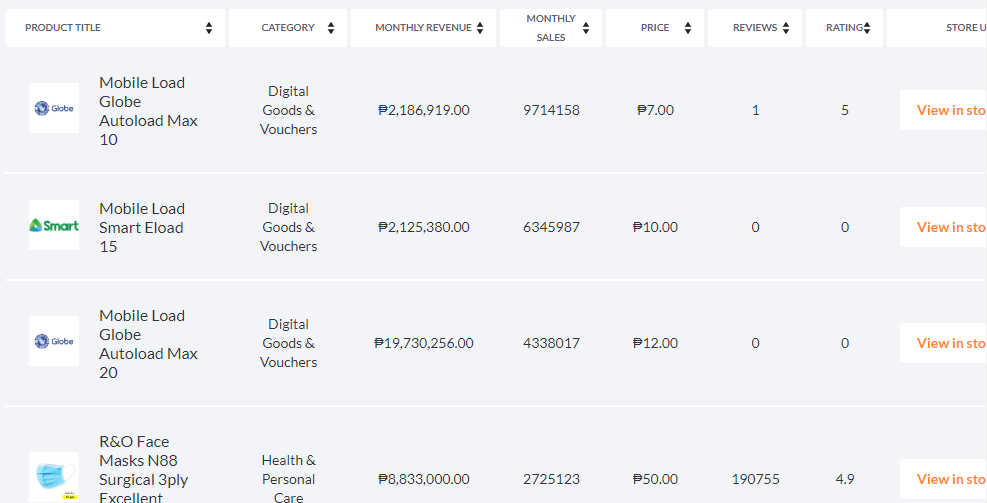
Task: Click the Monthly Revenue header label
Action: 423,28
